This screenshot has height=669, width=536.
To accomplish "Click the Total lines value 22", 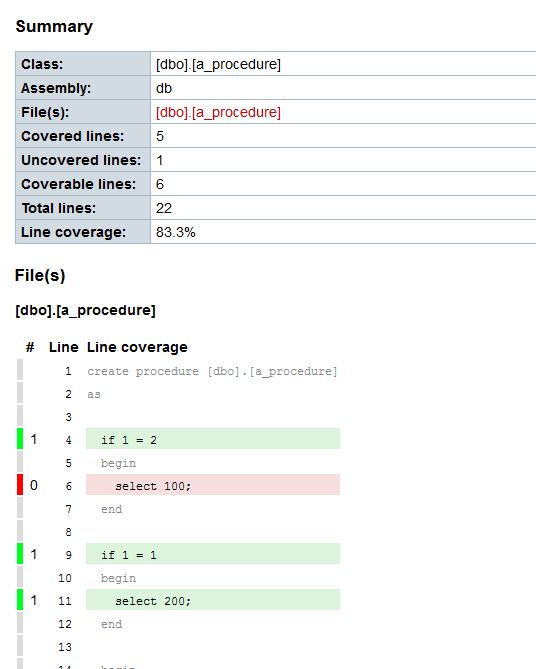I will pos(164,208).
